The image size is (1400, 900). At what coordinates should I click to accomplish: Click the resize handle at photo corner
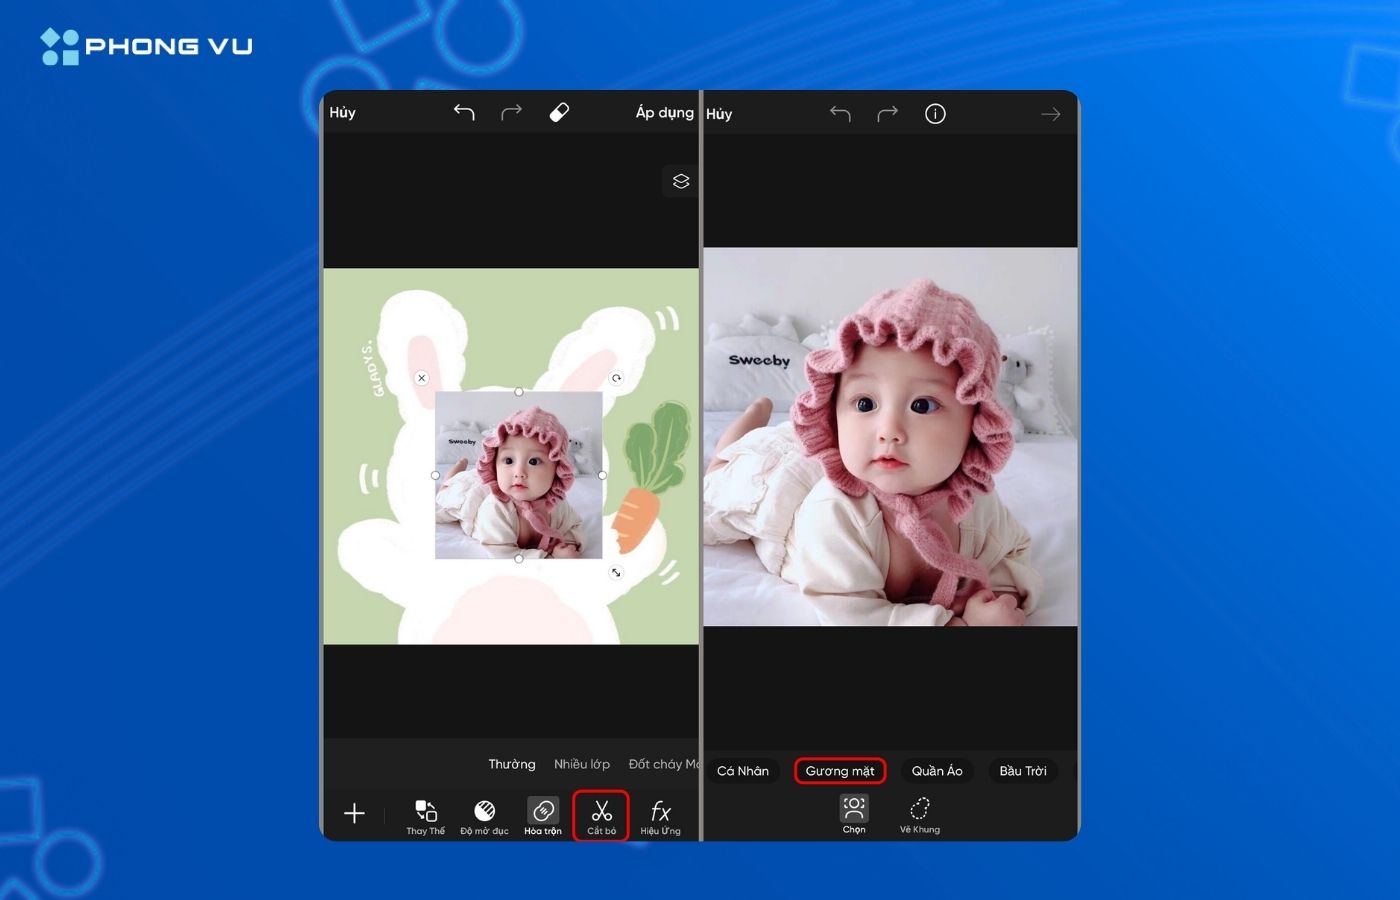pos(616,572)
